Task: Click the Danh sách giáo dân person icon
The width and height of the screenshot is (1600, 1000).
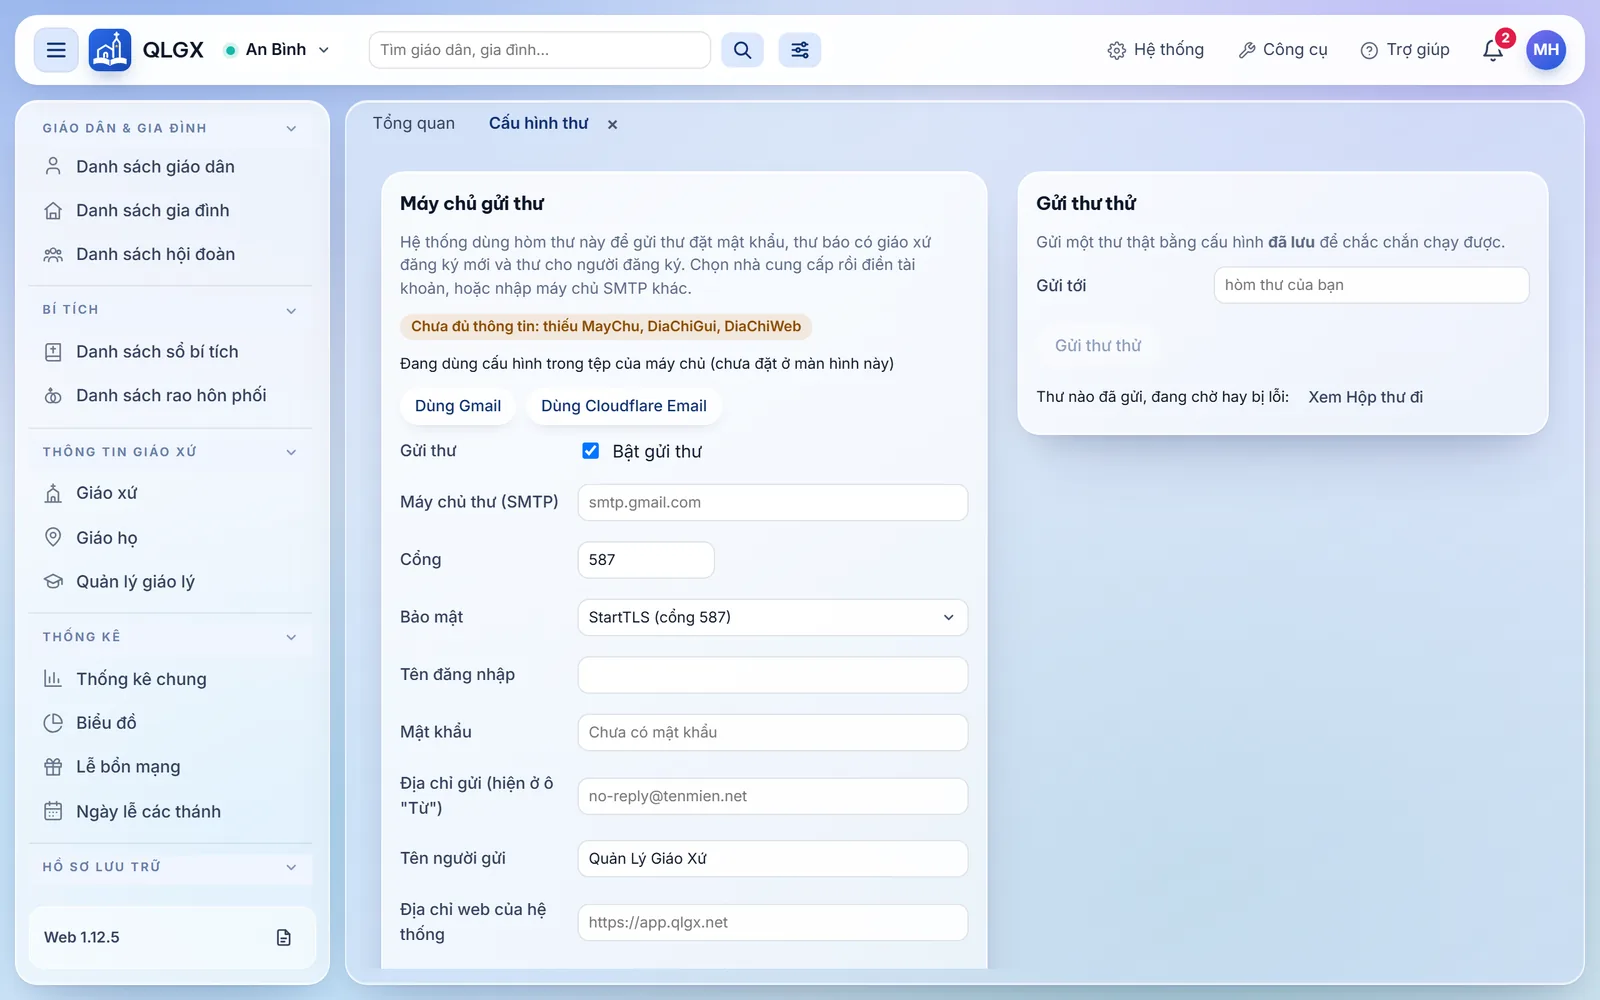Action: [53, 166]
